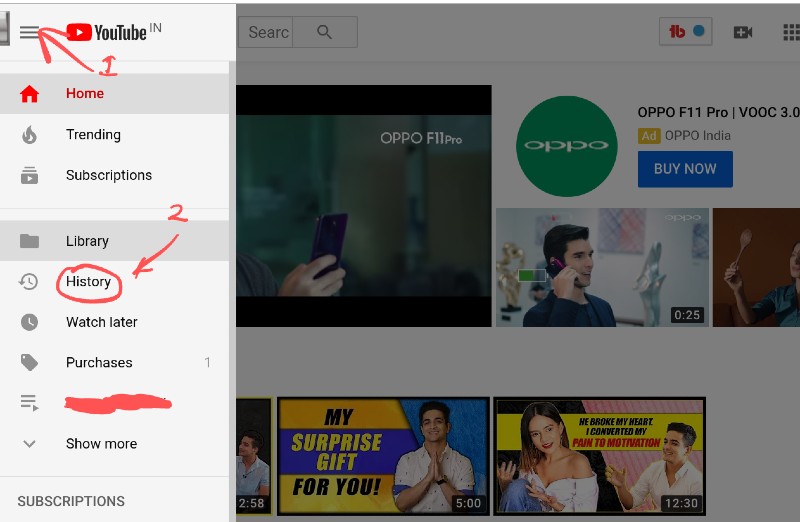800x522 pixels.
Task: Go to Subscriptions in sidebar
Action: (x=114, y=175)
